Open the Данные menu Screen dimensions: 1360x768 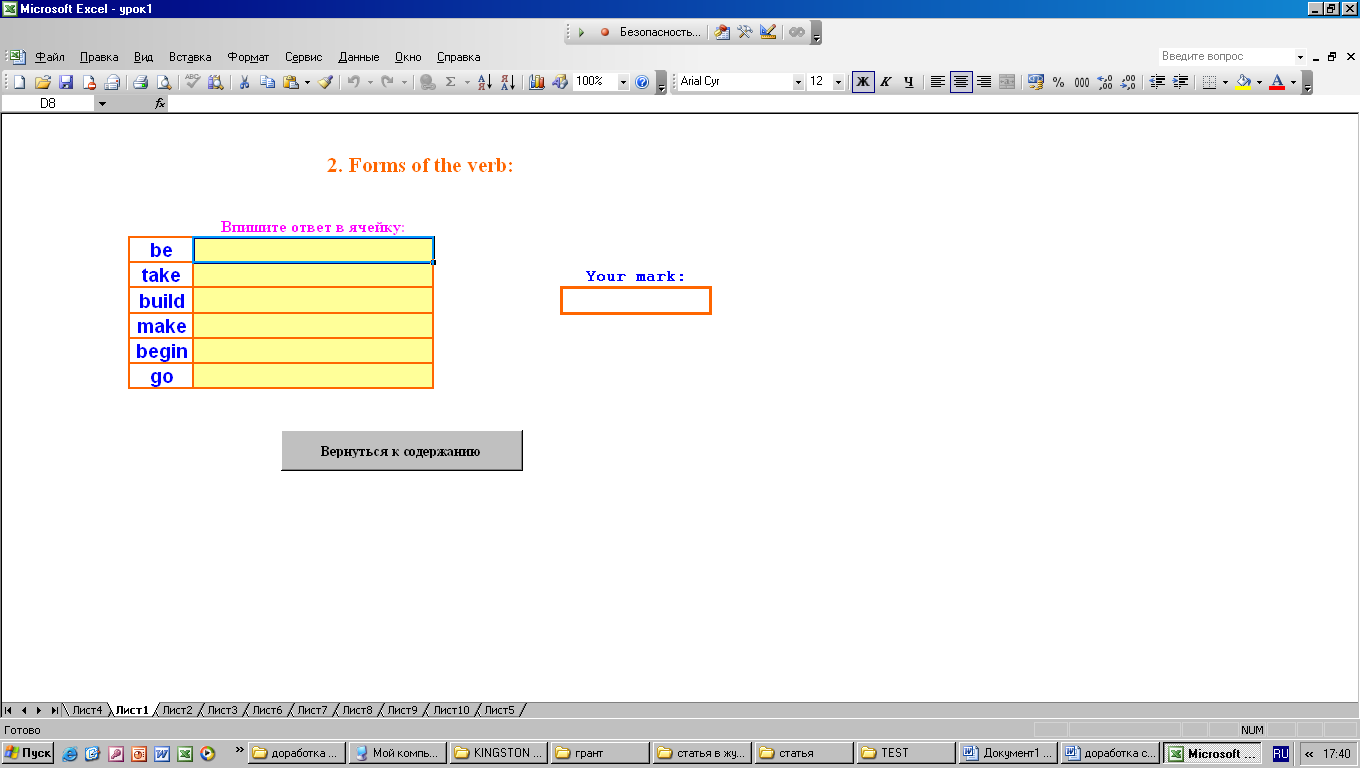(359, 57)
